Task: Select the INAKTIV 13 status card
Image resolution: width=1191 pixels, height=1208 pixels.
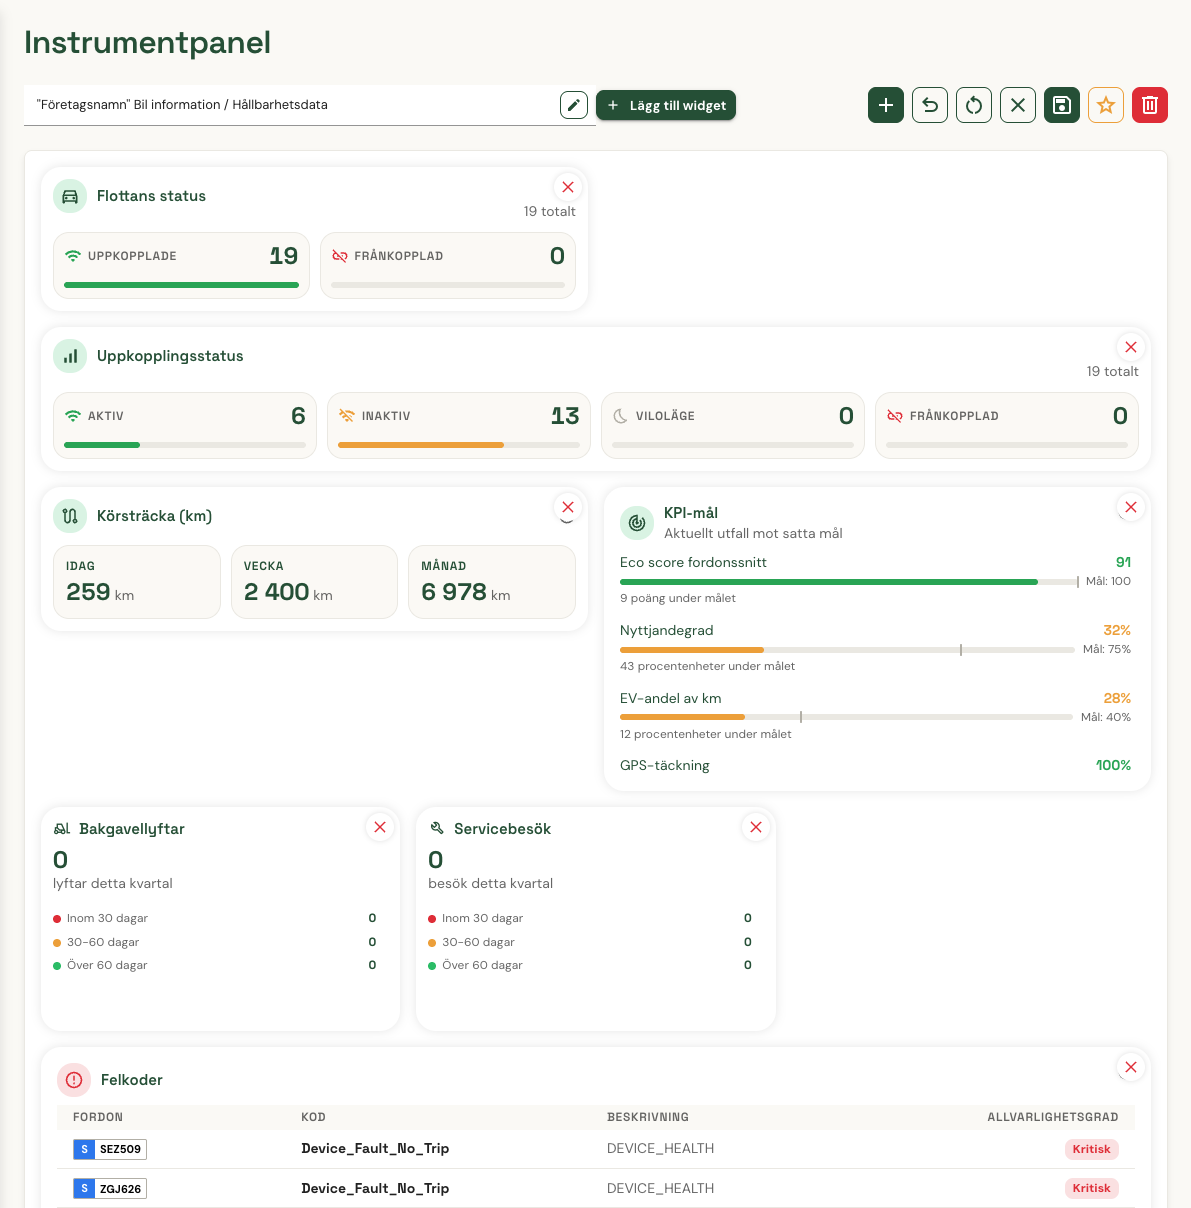Action: (459, 425)
